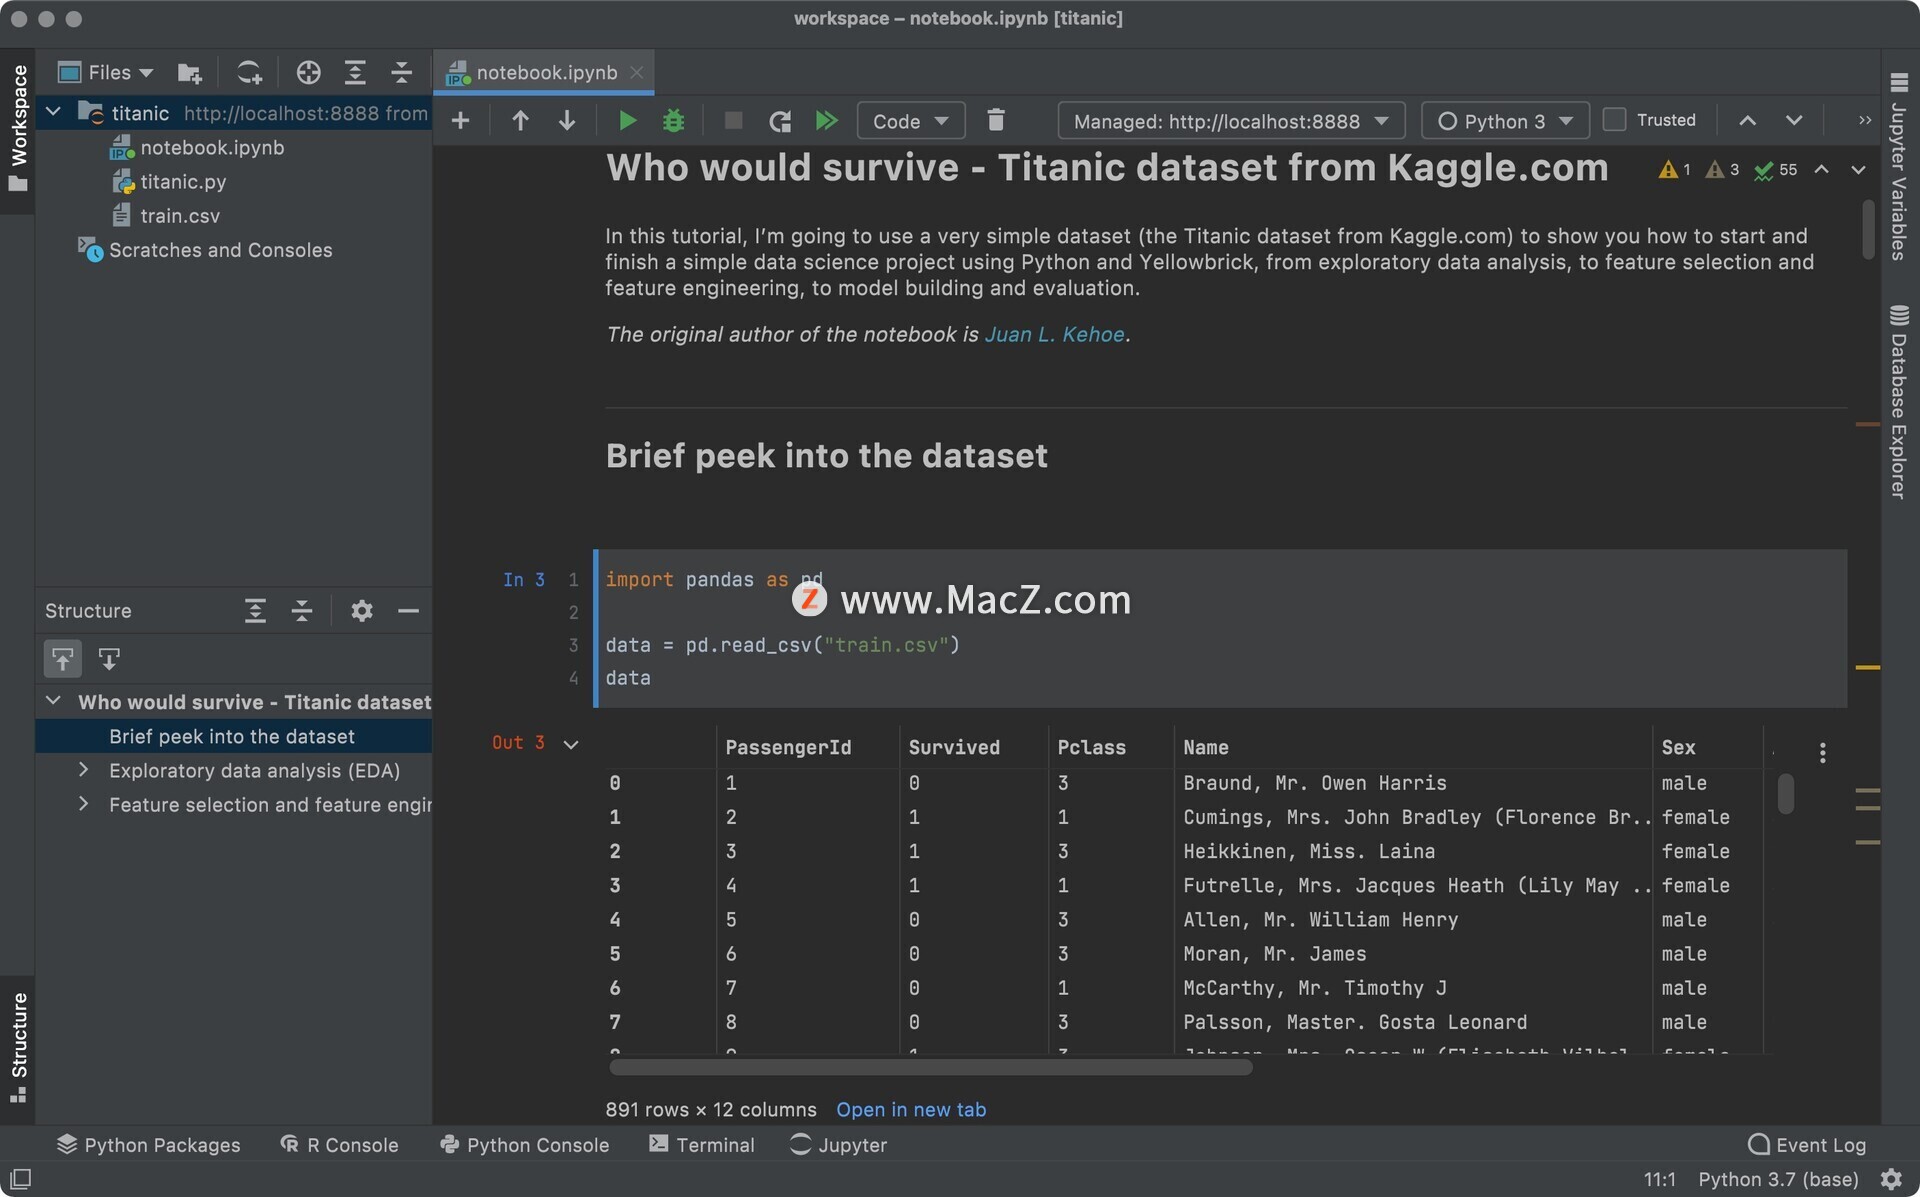Select train.csv in file tree

[x=180, y=215]
